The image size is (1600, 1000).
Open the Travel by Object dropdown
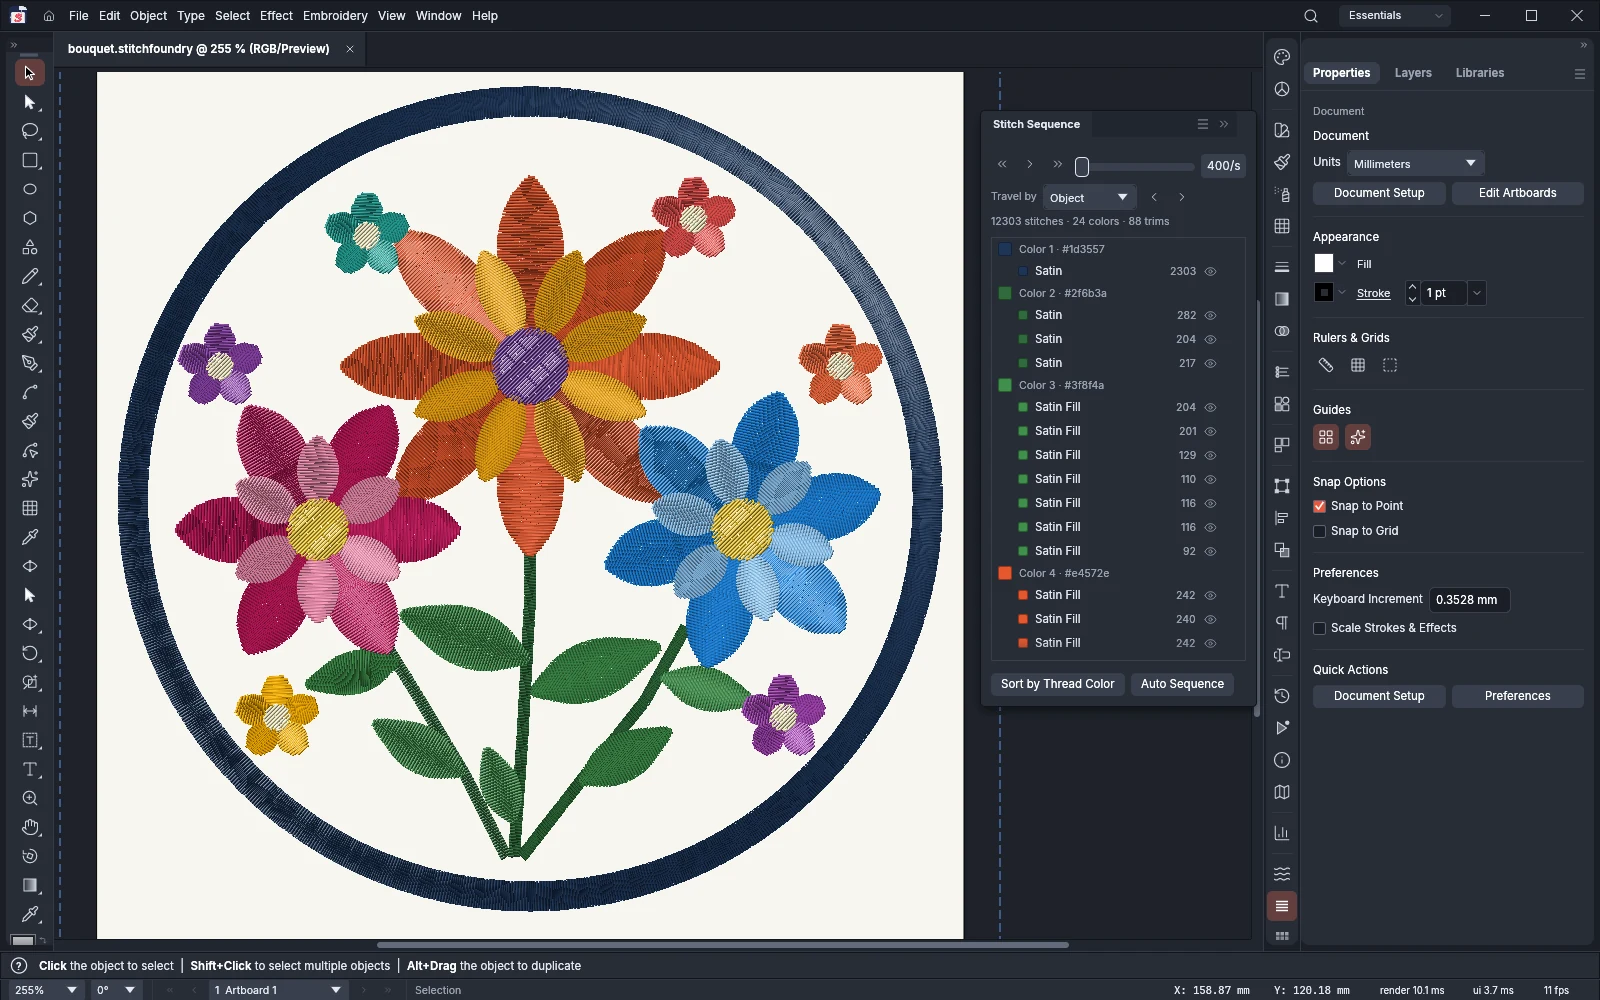click(x=1089, y=198)
